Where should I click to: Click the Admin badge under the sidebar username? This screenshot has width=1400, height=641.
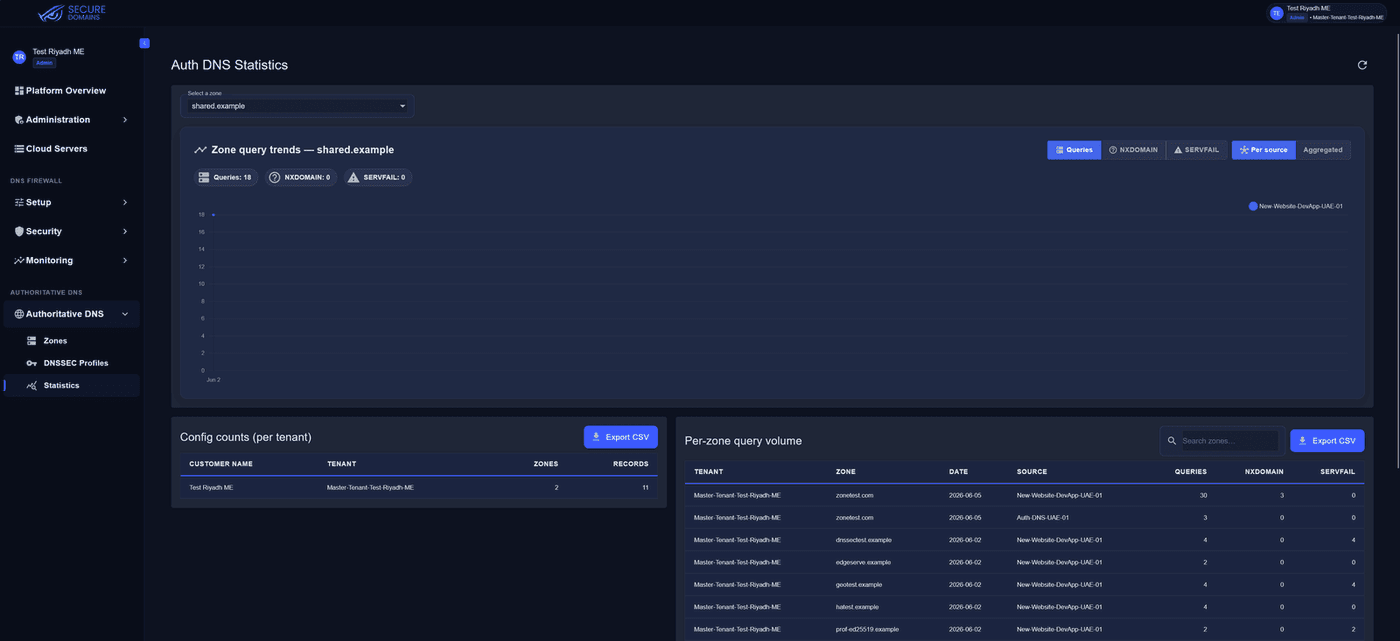pyautogui.click(x=44, y=63)
